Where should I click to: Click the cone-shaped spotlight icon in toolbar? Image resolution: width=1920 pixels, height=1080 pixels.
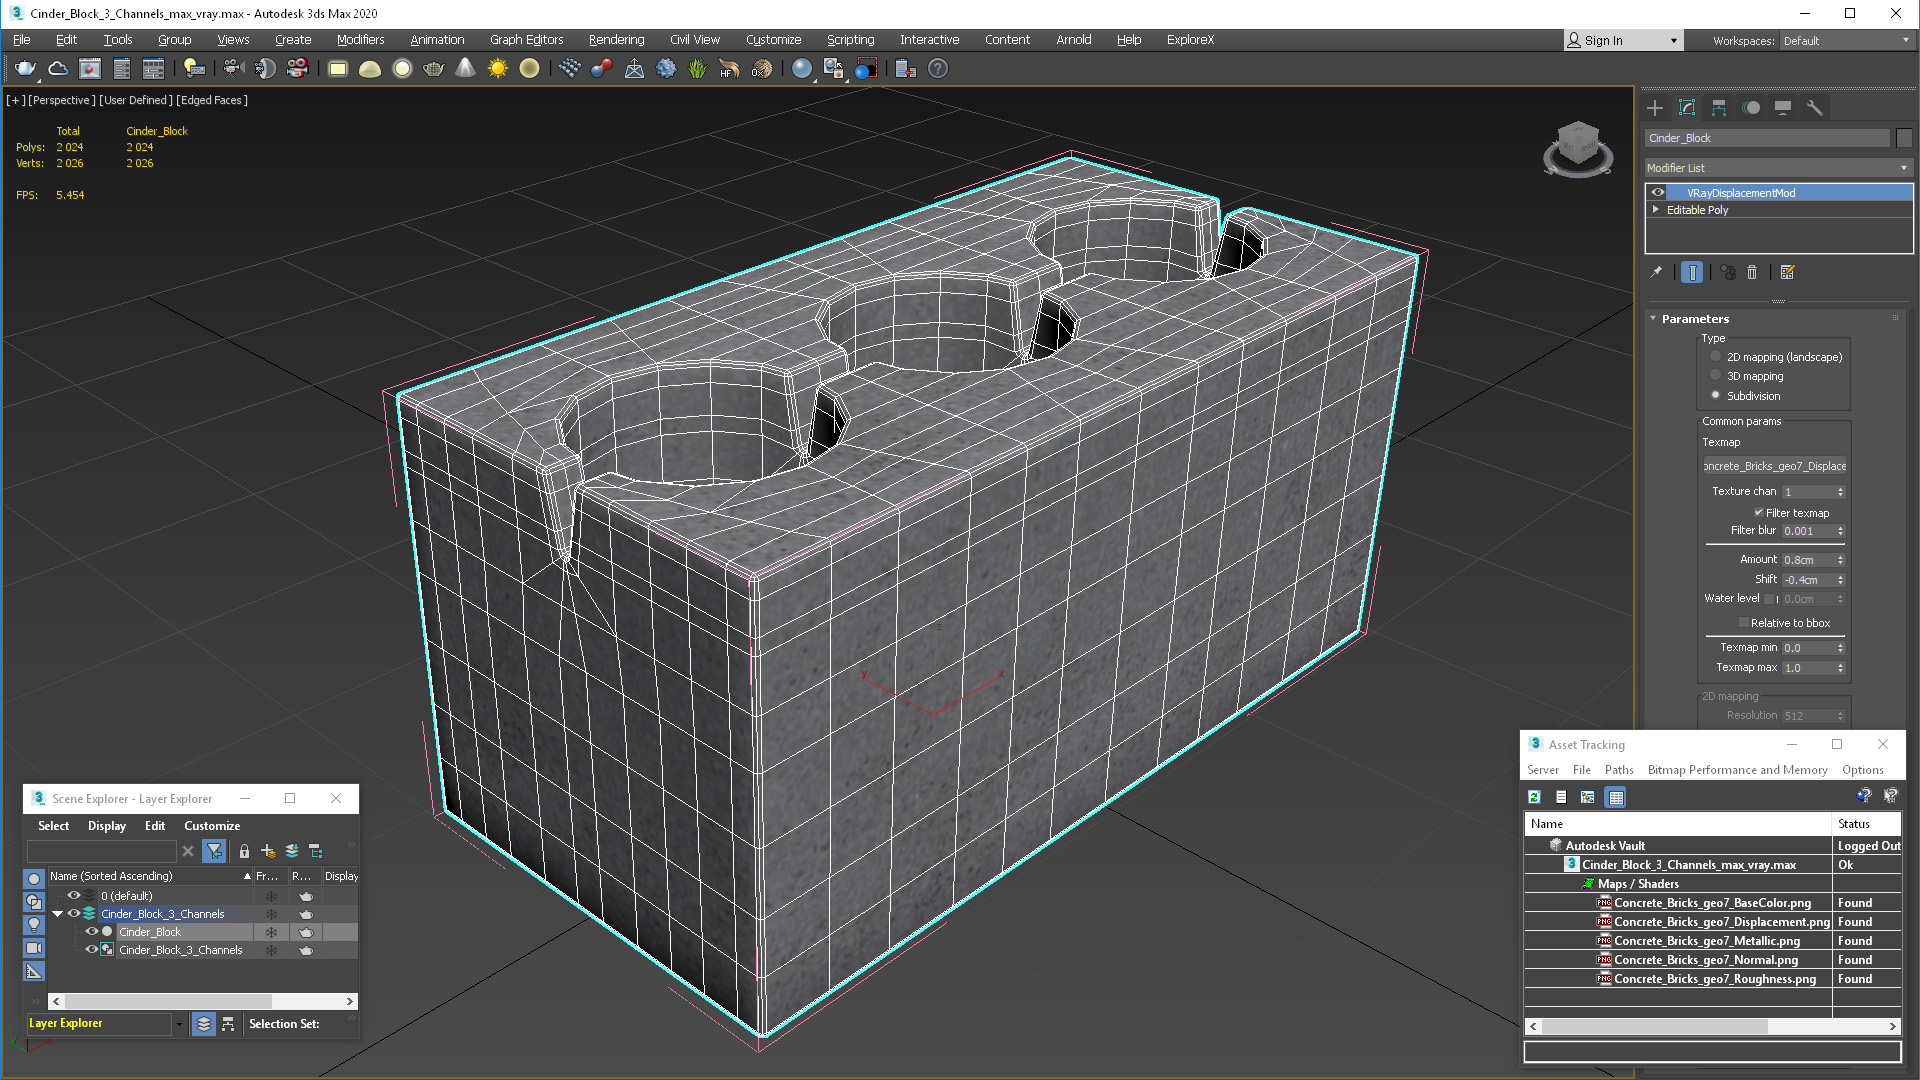coord(465,68)
